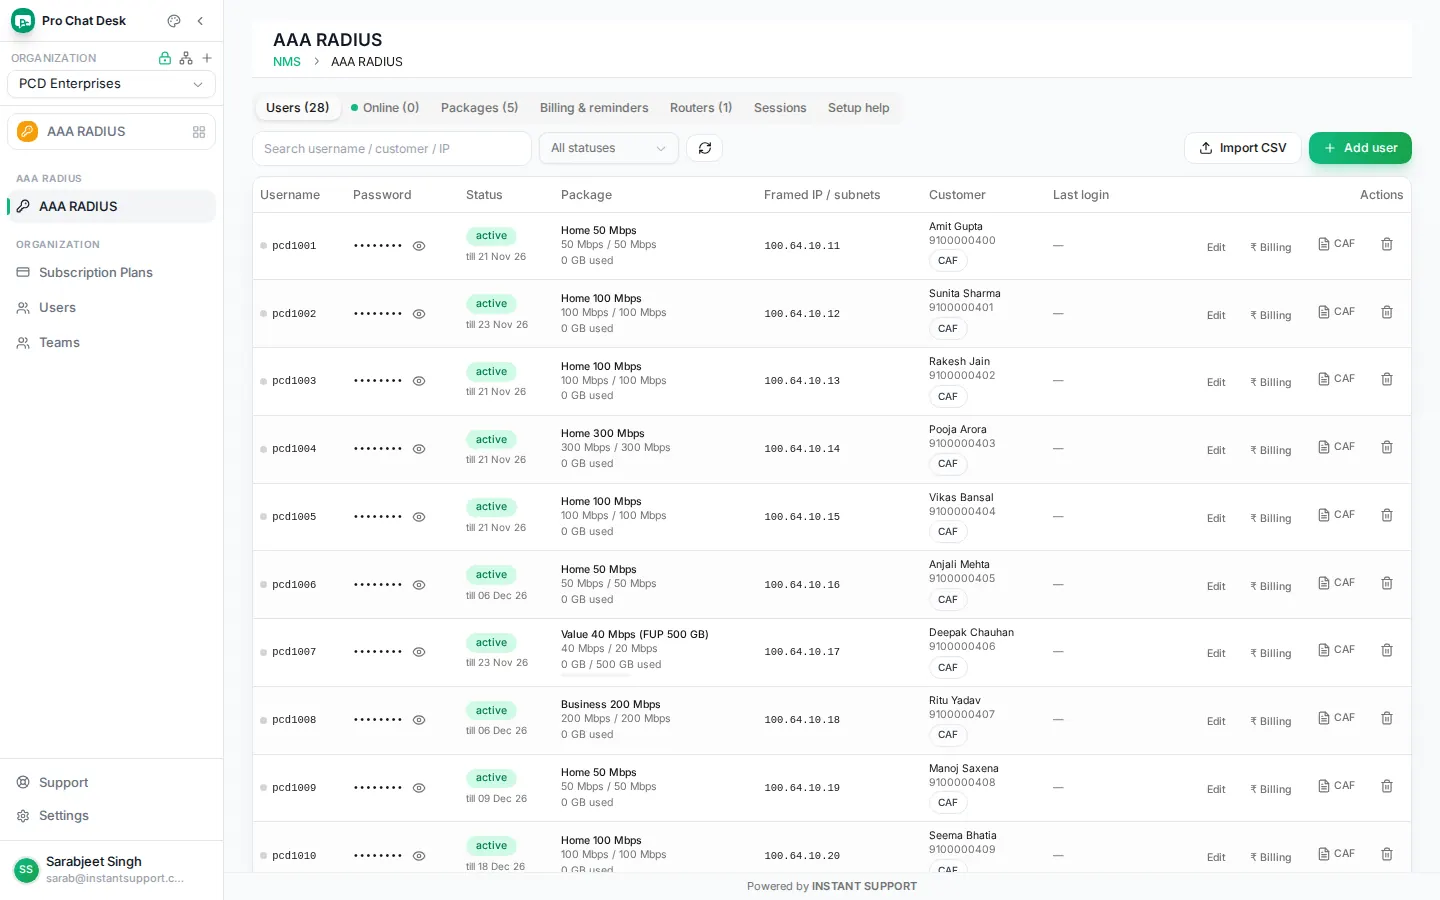
Task: Delete user pcd1005 with the trash icon
Action: click(x=1387, y=515)
